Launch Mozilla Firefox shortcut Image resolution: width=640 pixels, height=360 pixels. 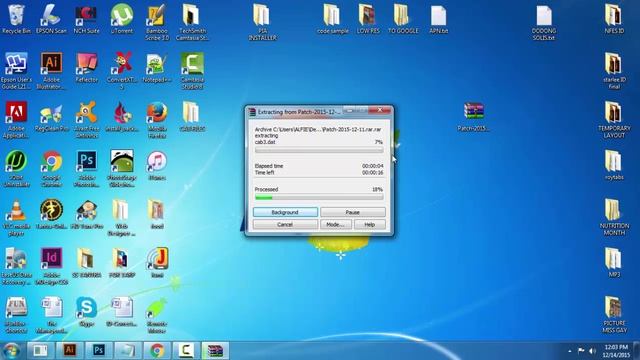[157, 120]
